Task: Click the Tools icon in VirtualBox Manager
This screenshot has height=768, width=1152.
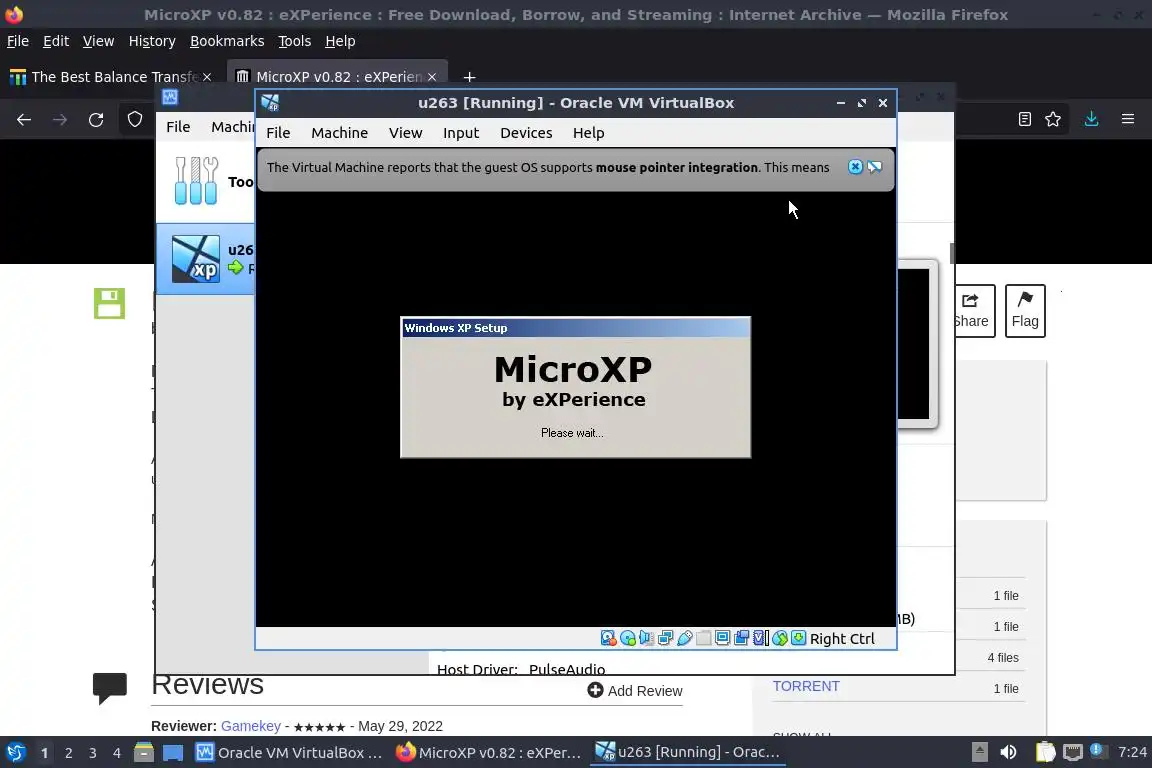Action: (196, 181)
